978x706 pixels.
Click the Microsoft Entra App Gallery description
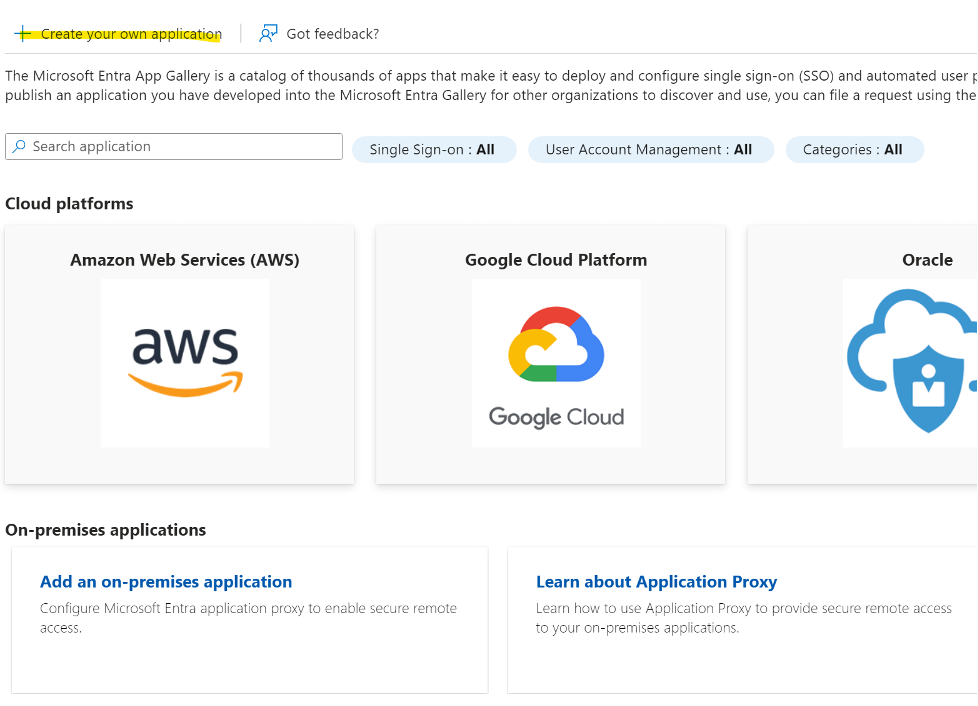(491, 85)
